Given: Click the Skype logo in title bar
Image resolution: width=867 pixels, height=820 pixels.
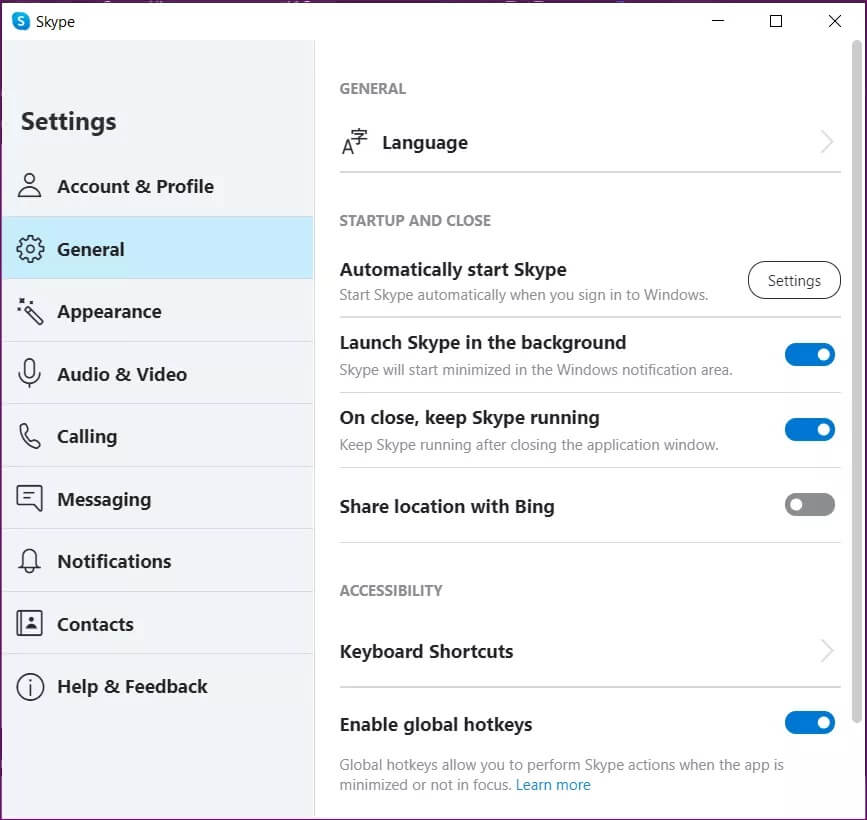Looking at the screenshot, I should pos(20,22).
